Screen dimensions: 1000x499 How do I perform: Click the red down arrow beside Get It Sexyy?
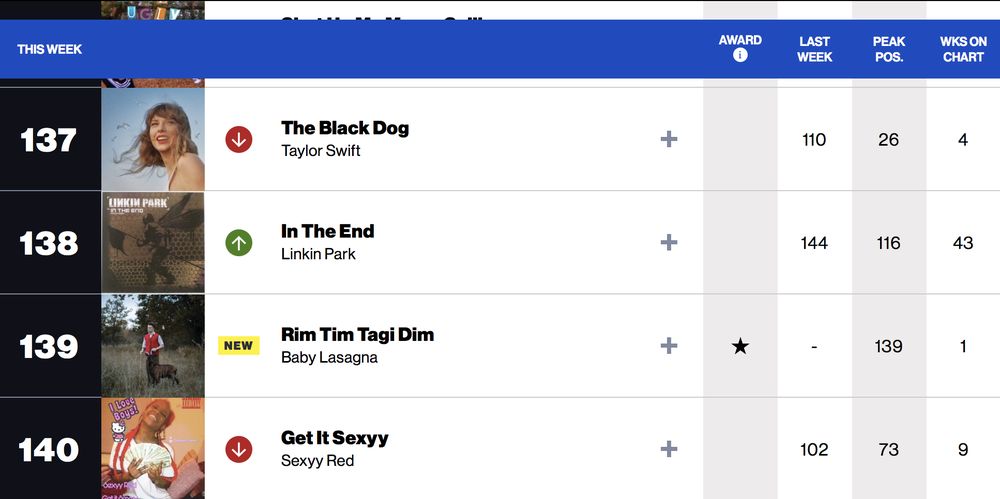point(238,449)
